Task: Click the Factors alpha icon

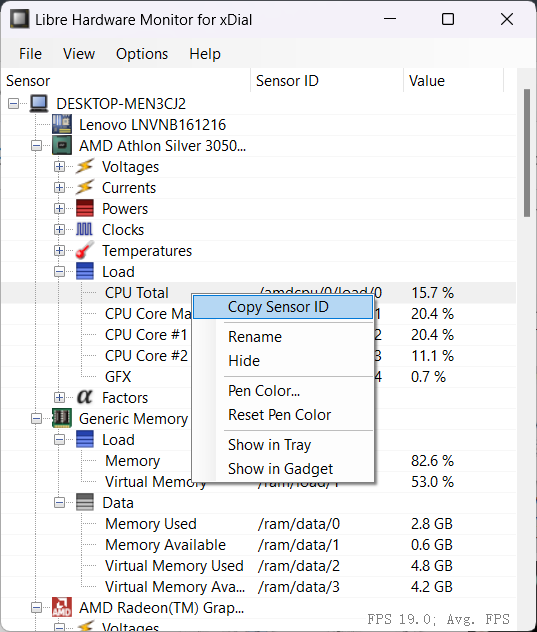Action: click(x=85, y=397)
